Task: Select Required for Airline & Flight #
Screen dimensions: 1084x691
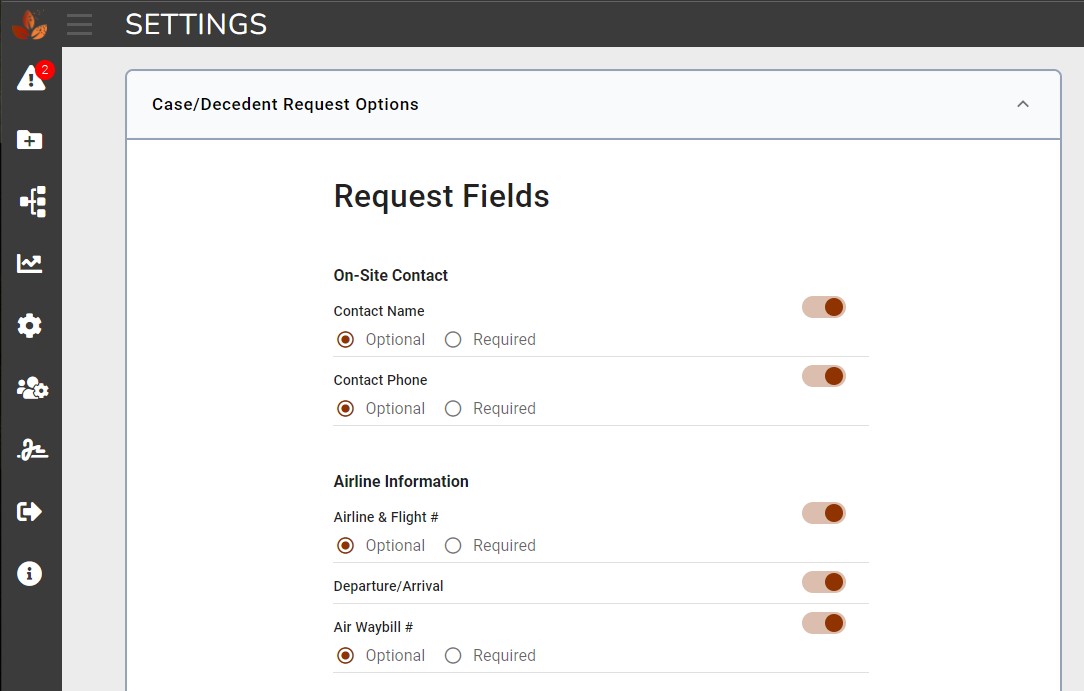Action: coord(453,545)
